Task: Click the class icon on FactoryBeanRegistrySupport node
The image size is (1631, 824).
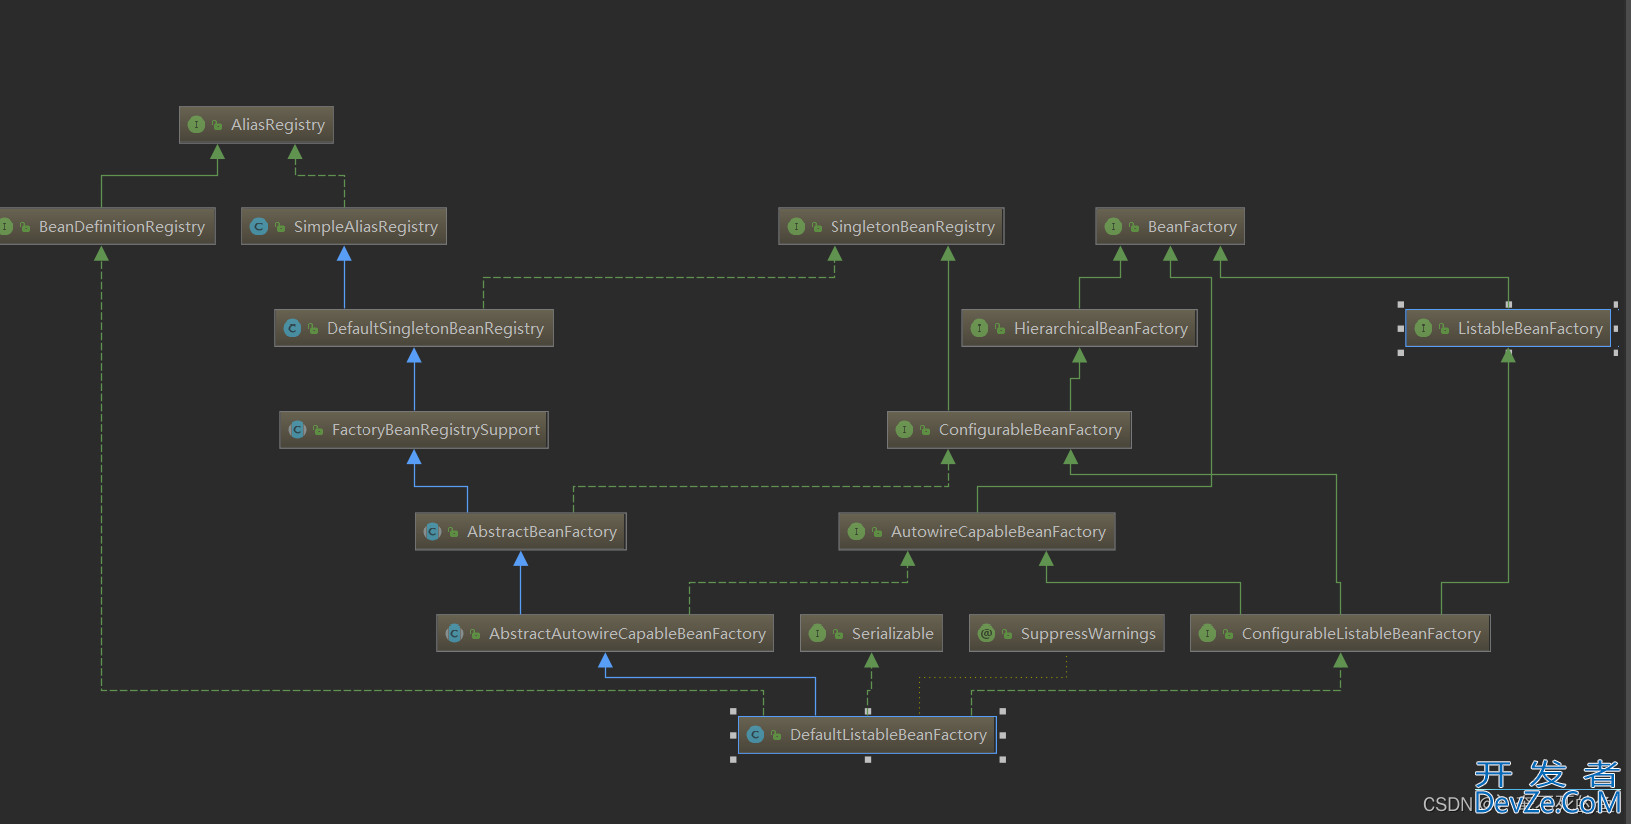Action: pos(298,430)
